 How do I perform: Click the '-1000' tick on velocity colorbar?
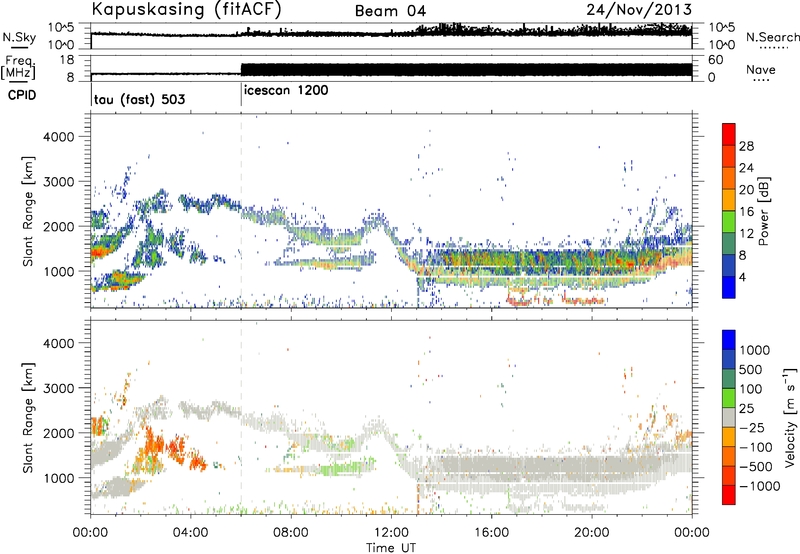[760, 486]
